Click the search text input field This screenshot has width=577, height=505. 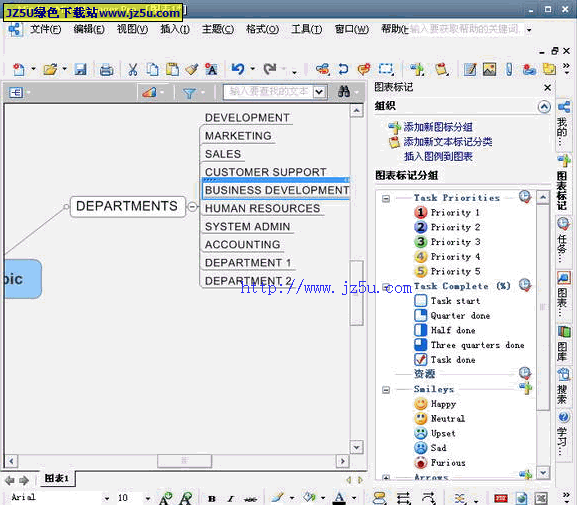tap(268, 92)
